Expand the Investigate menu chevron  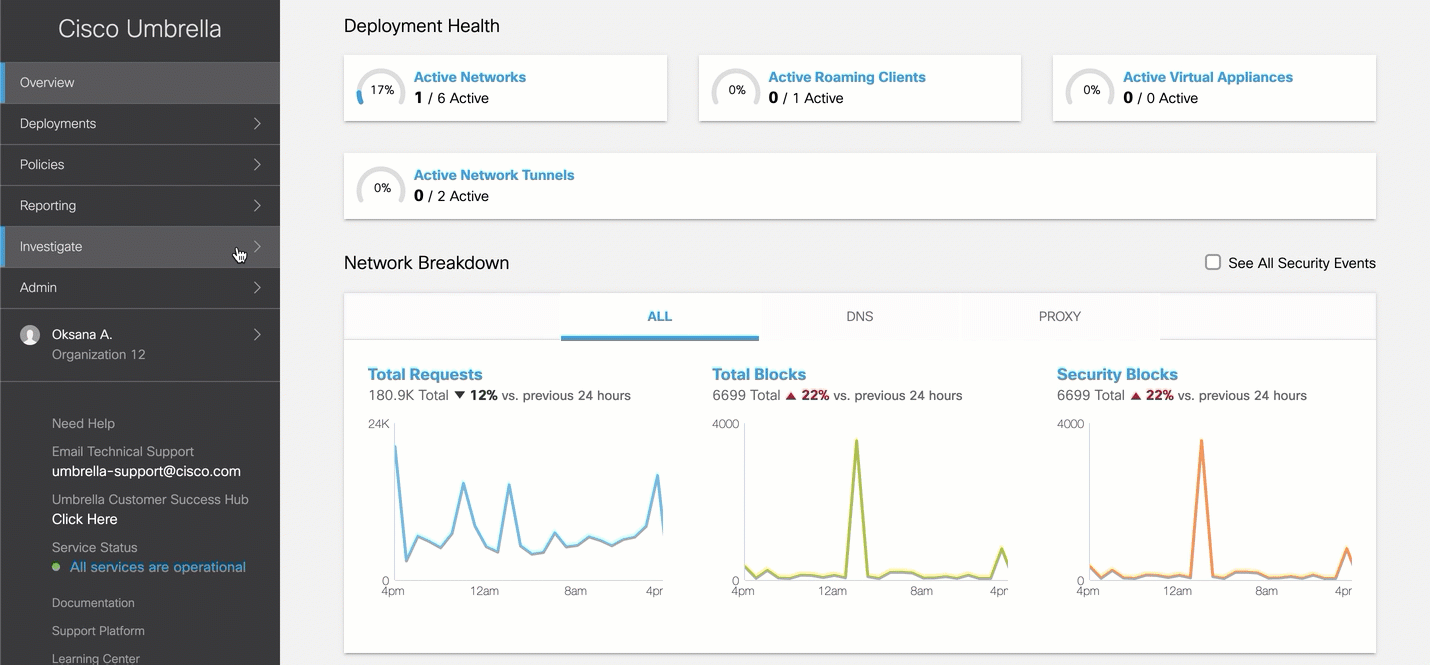pyautogui.click(x=257, y=247)
